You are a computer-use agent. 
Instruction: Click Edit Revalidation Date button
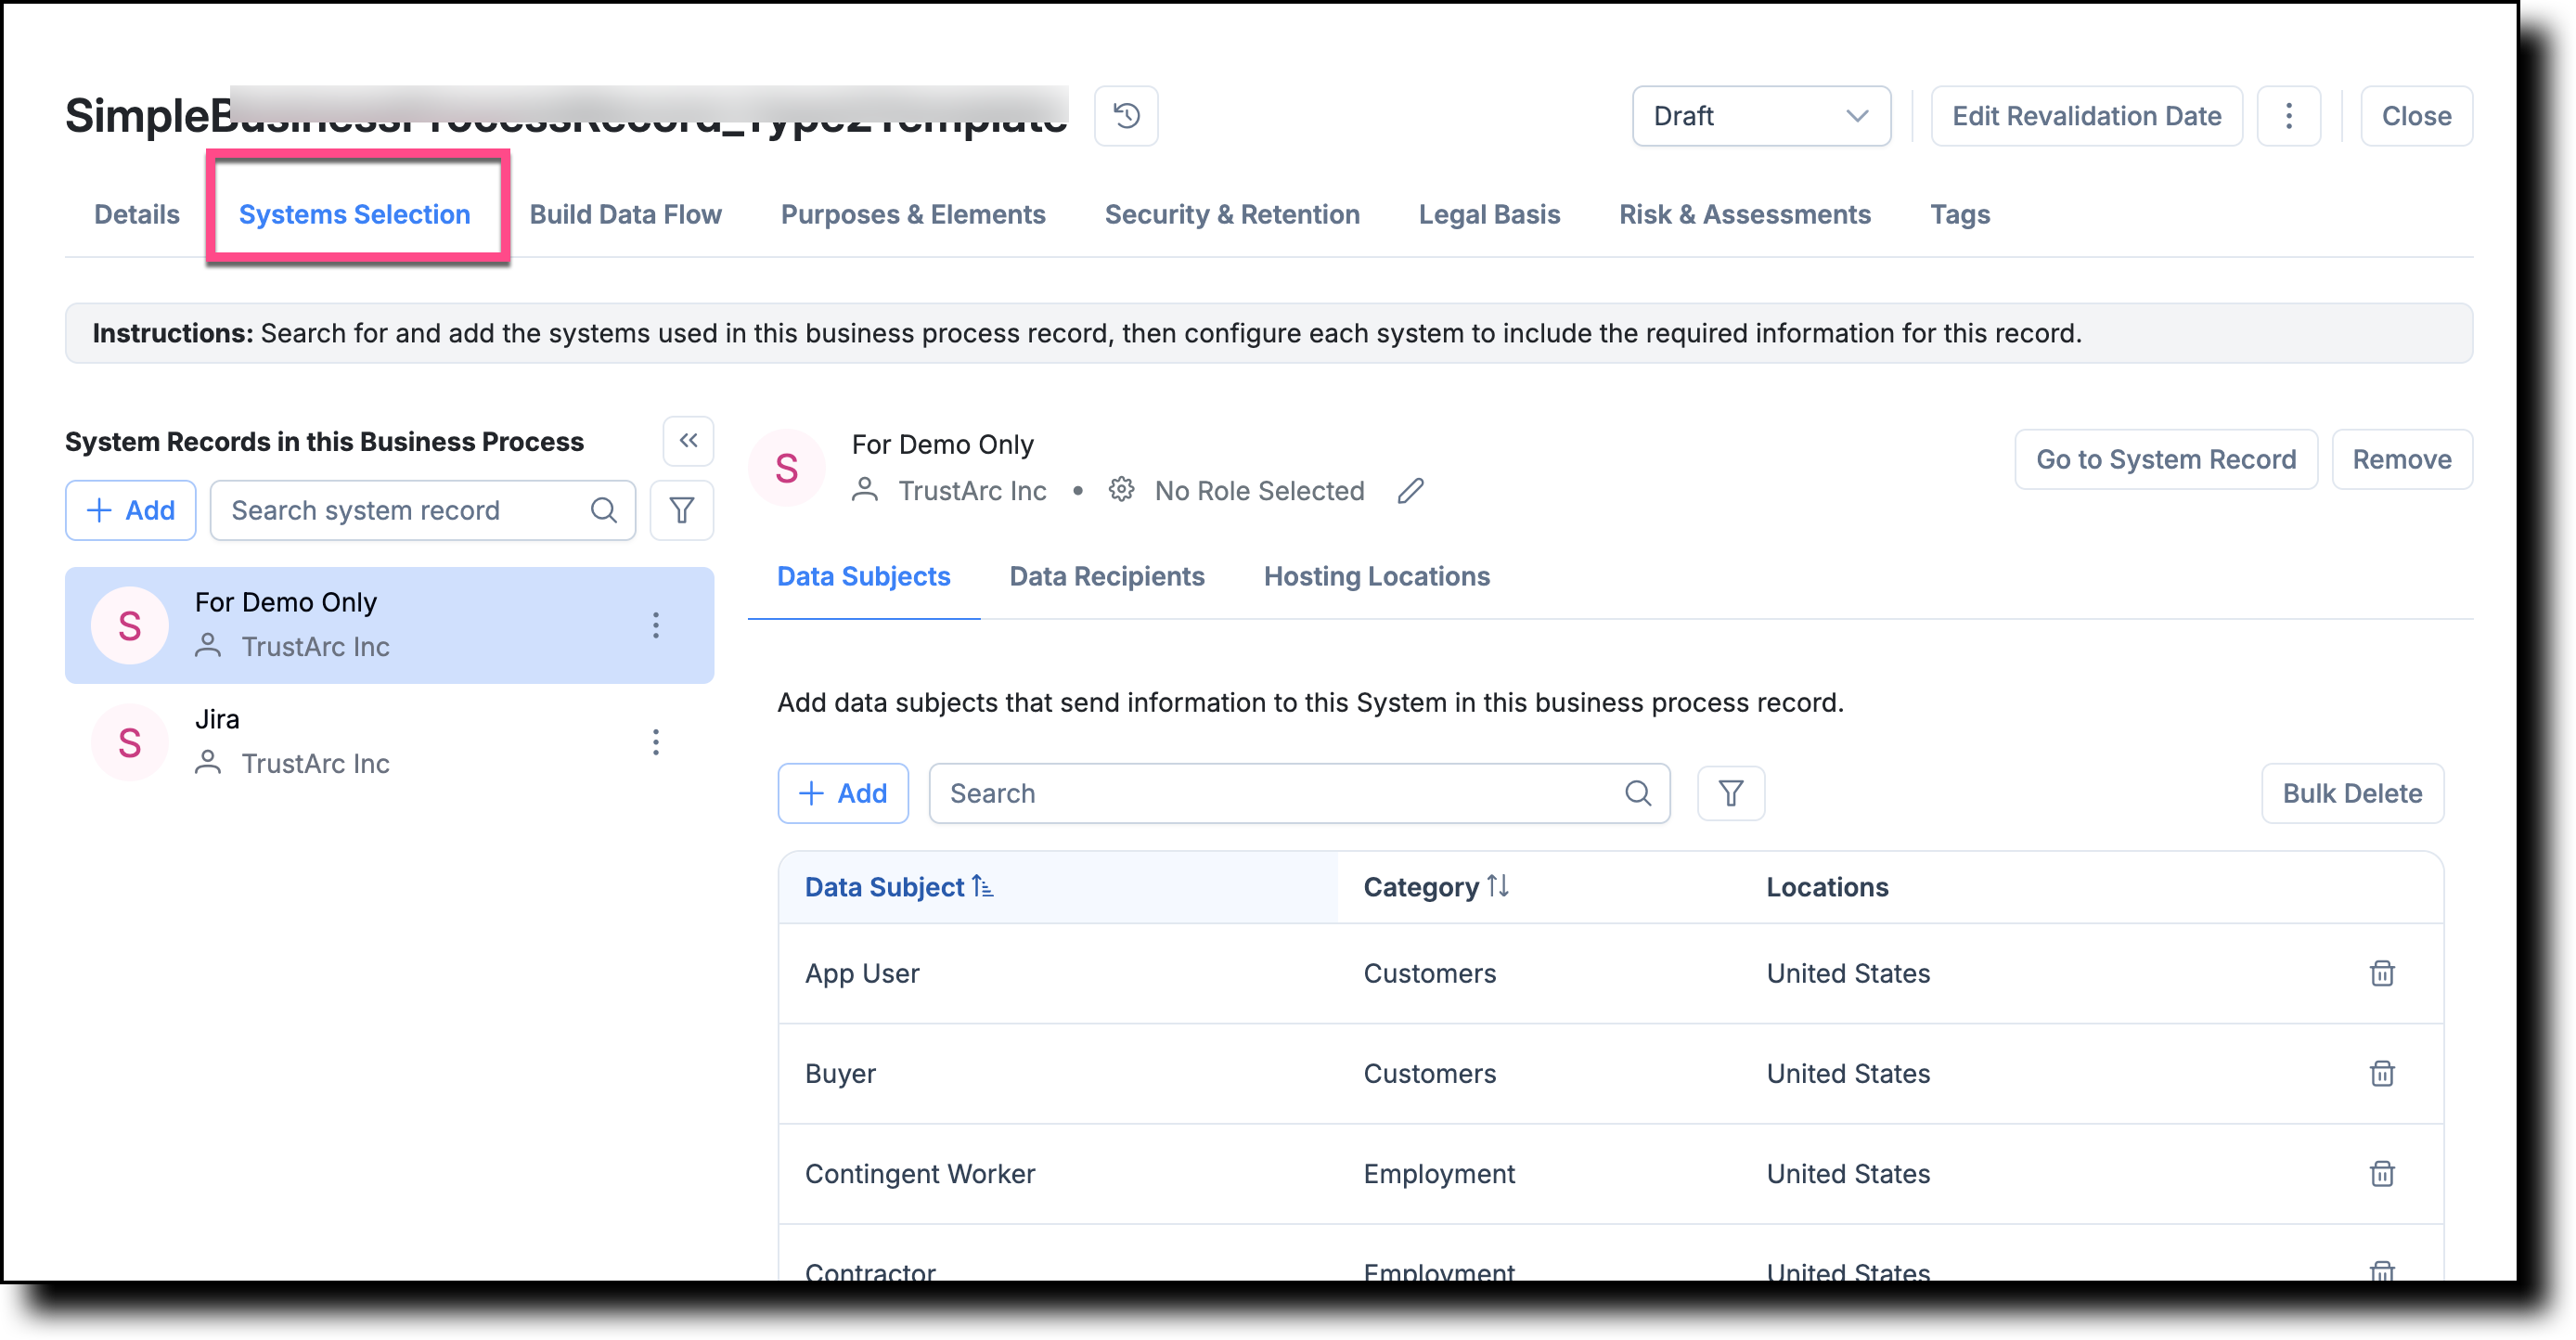click(2087, 116)
